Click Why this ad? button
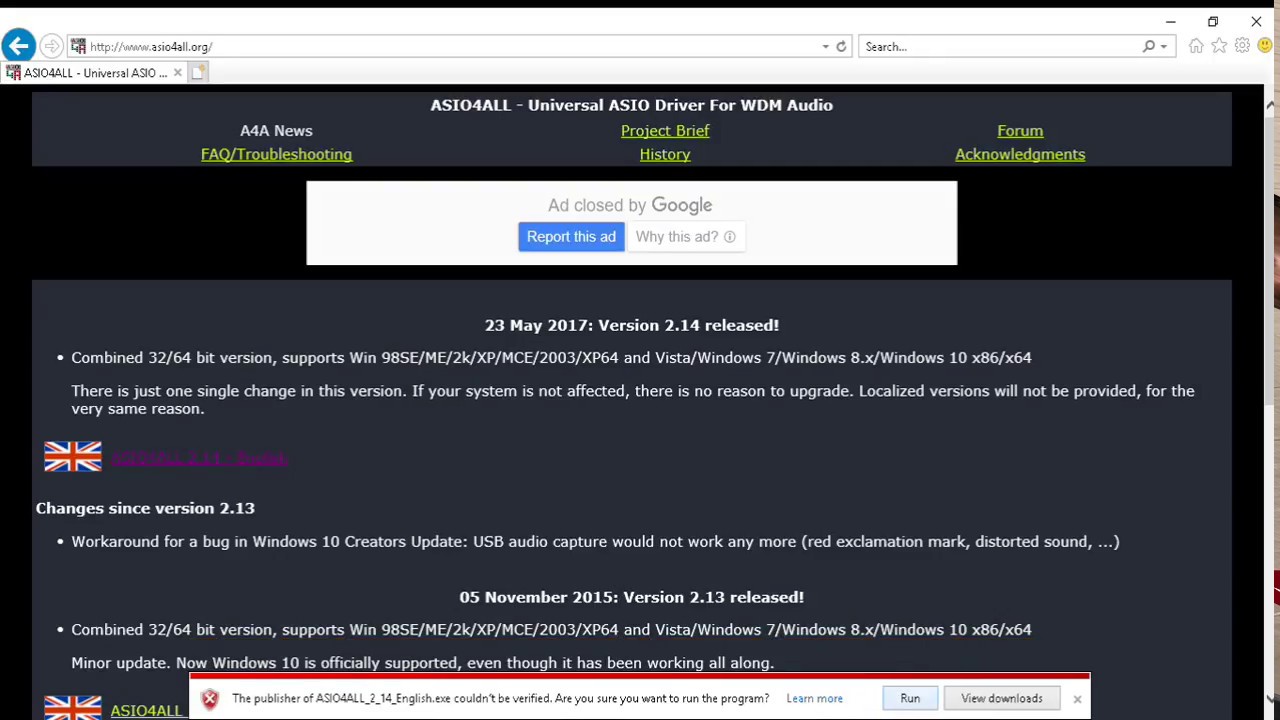Viewport: 1280px width, 720px height. tap(686, 237)
